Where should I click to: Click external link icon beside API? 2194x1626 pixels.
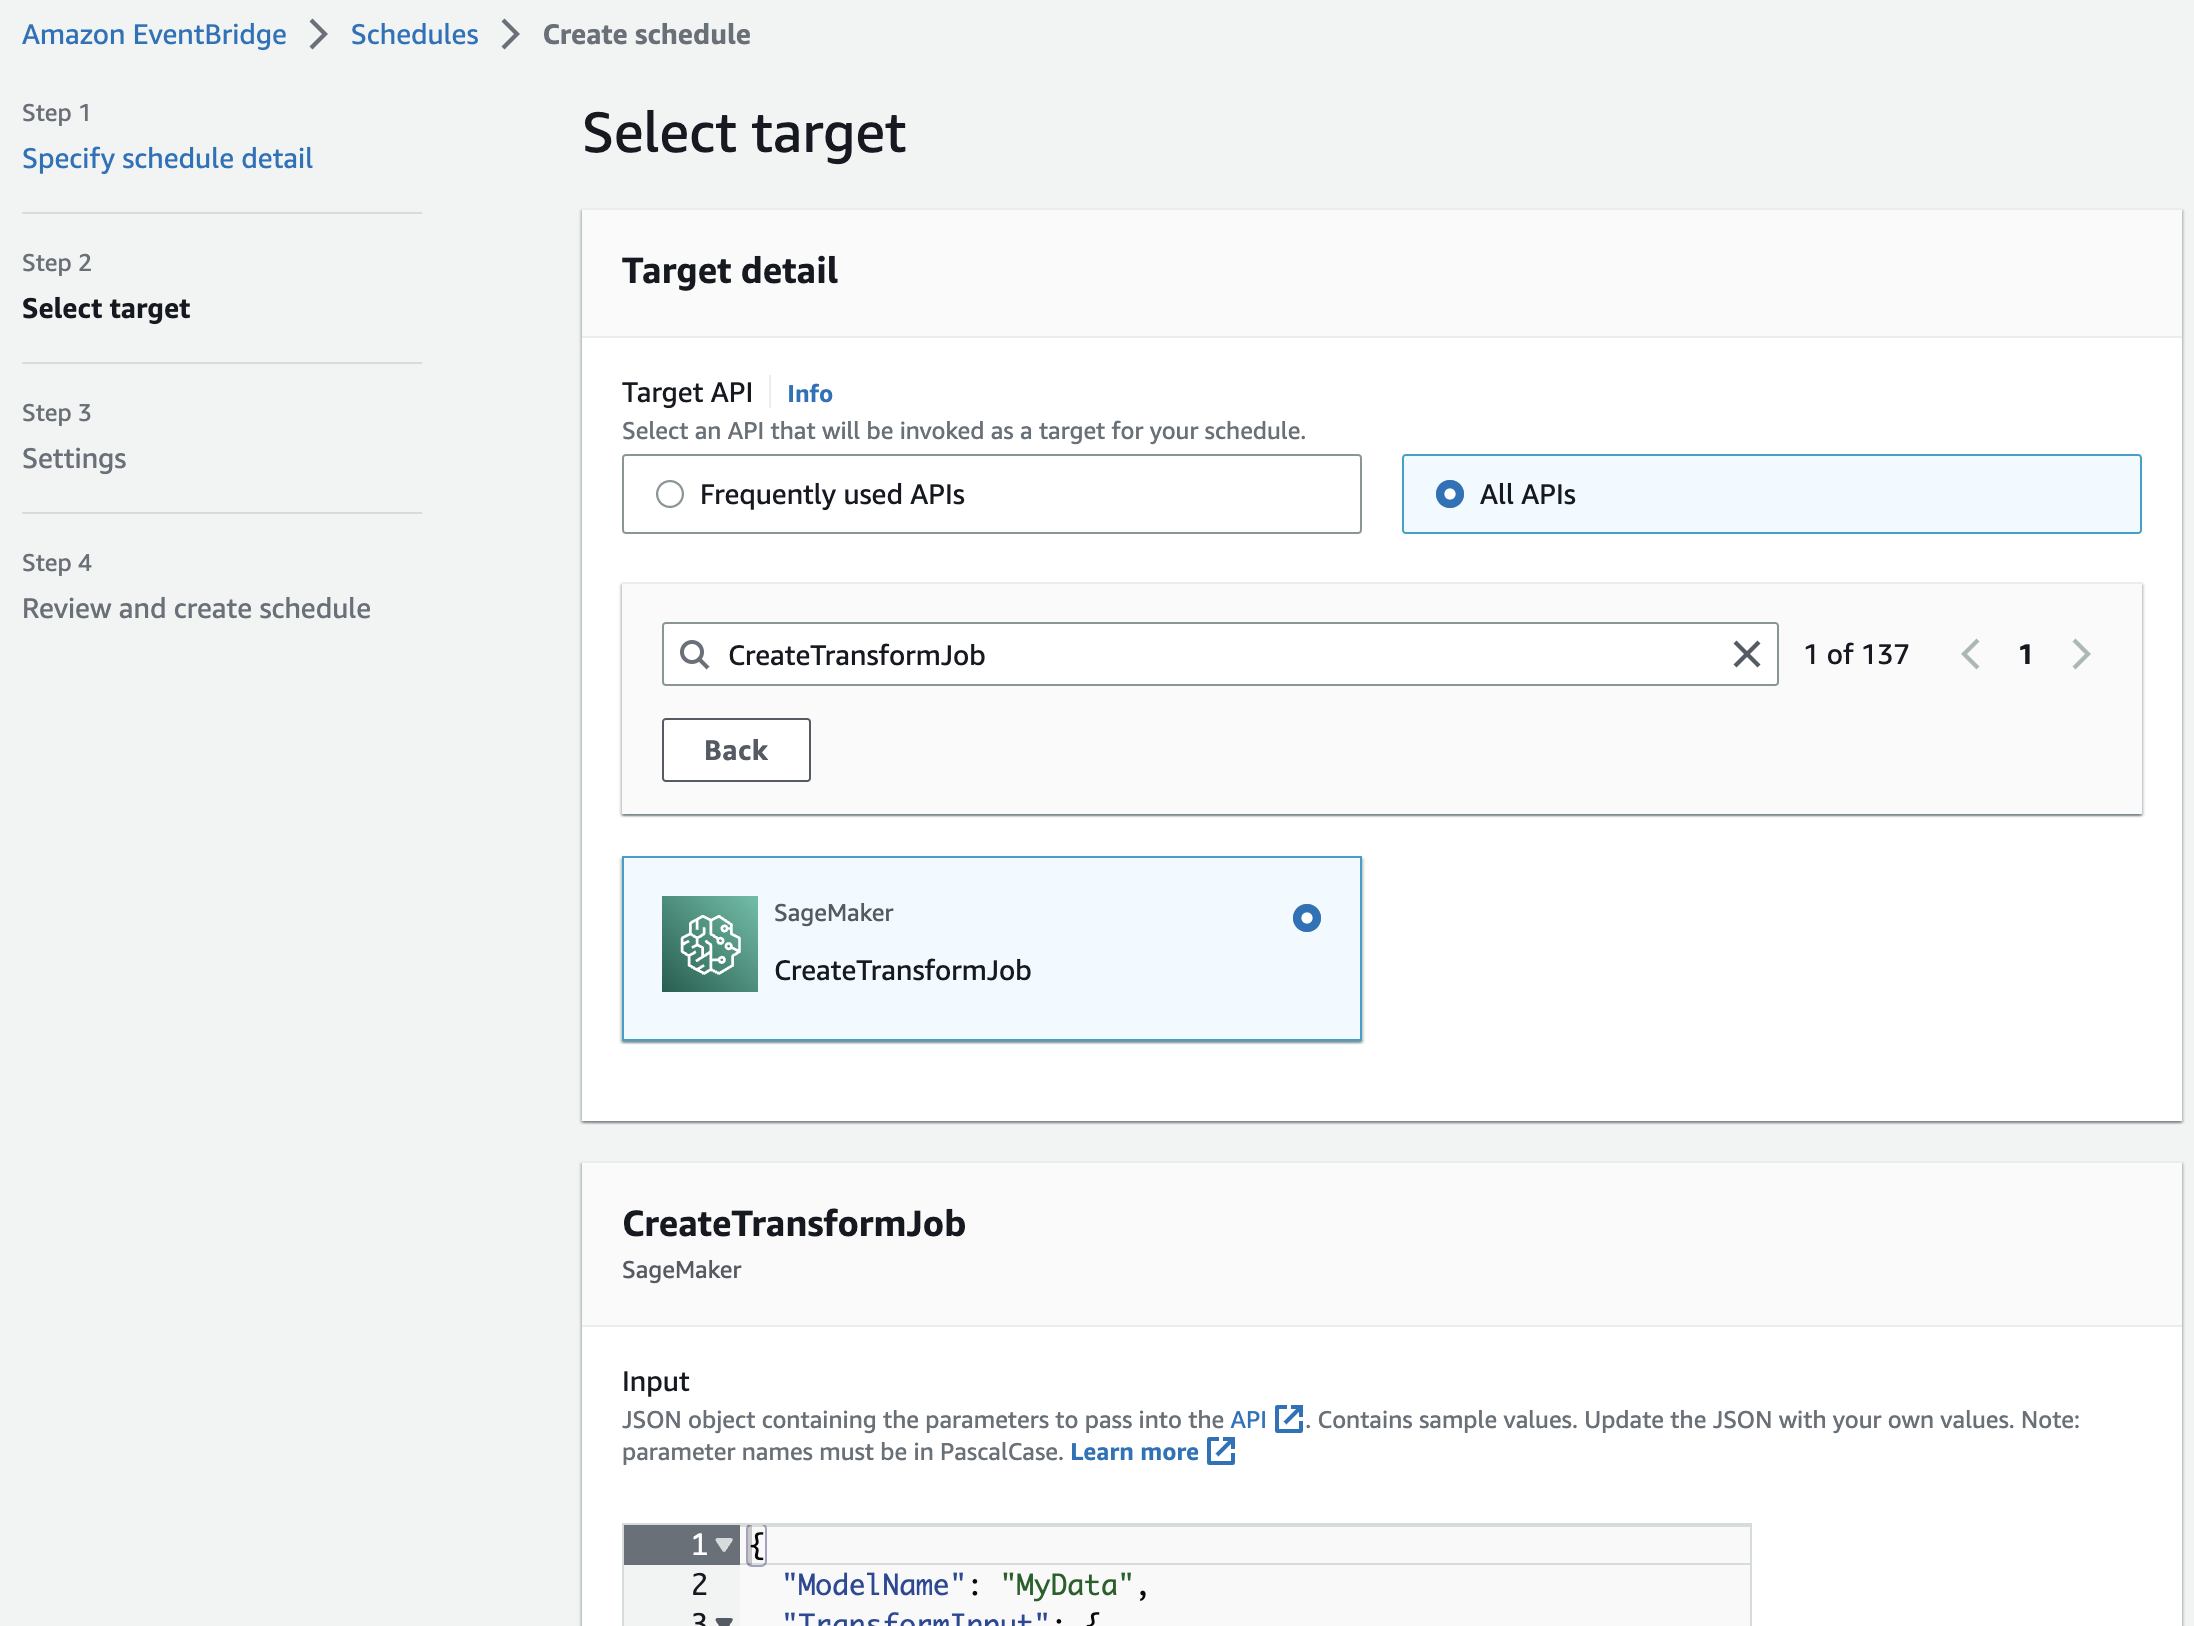[1288, 1419]
